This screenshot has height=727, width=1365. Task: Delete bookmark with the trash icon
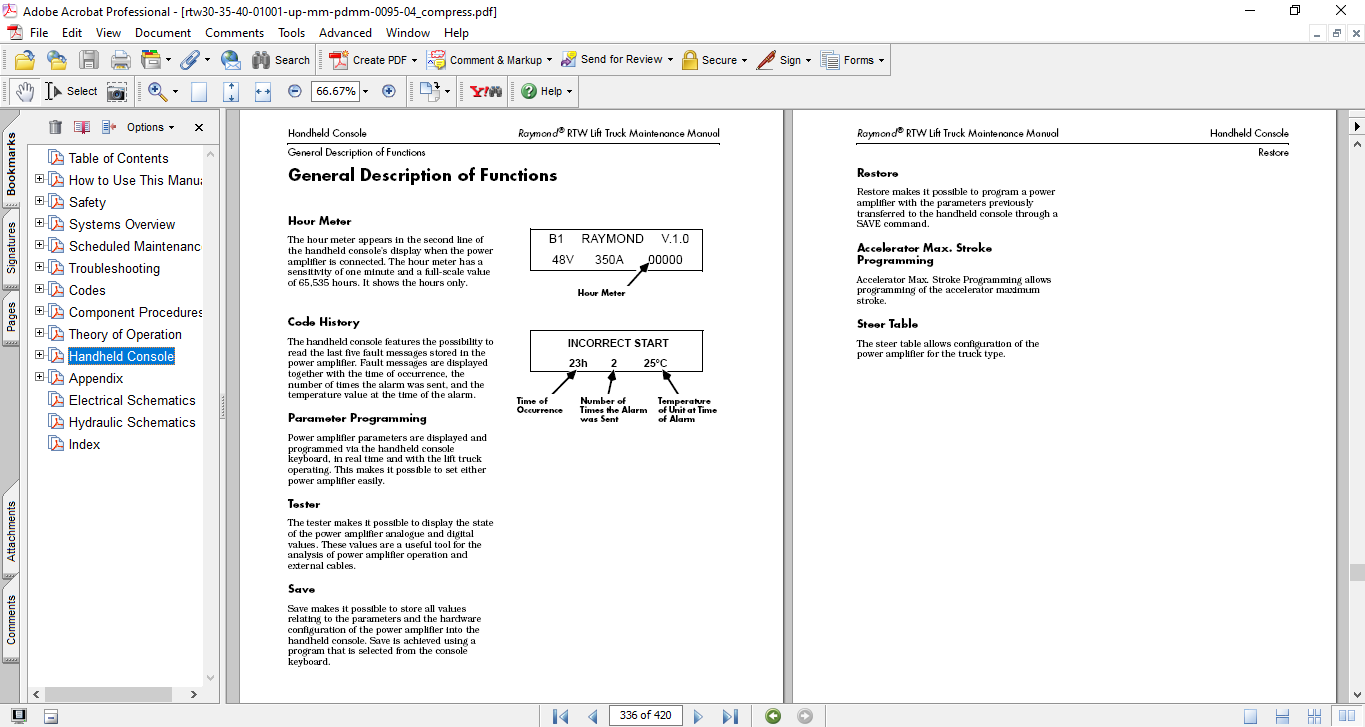[55, 127]
